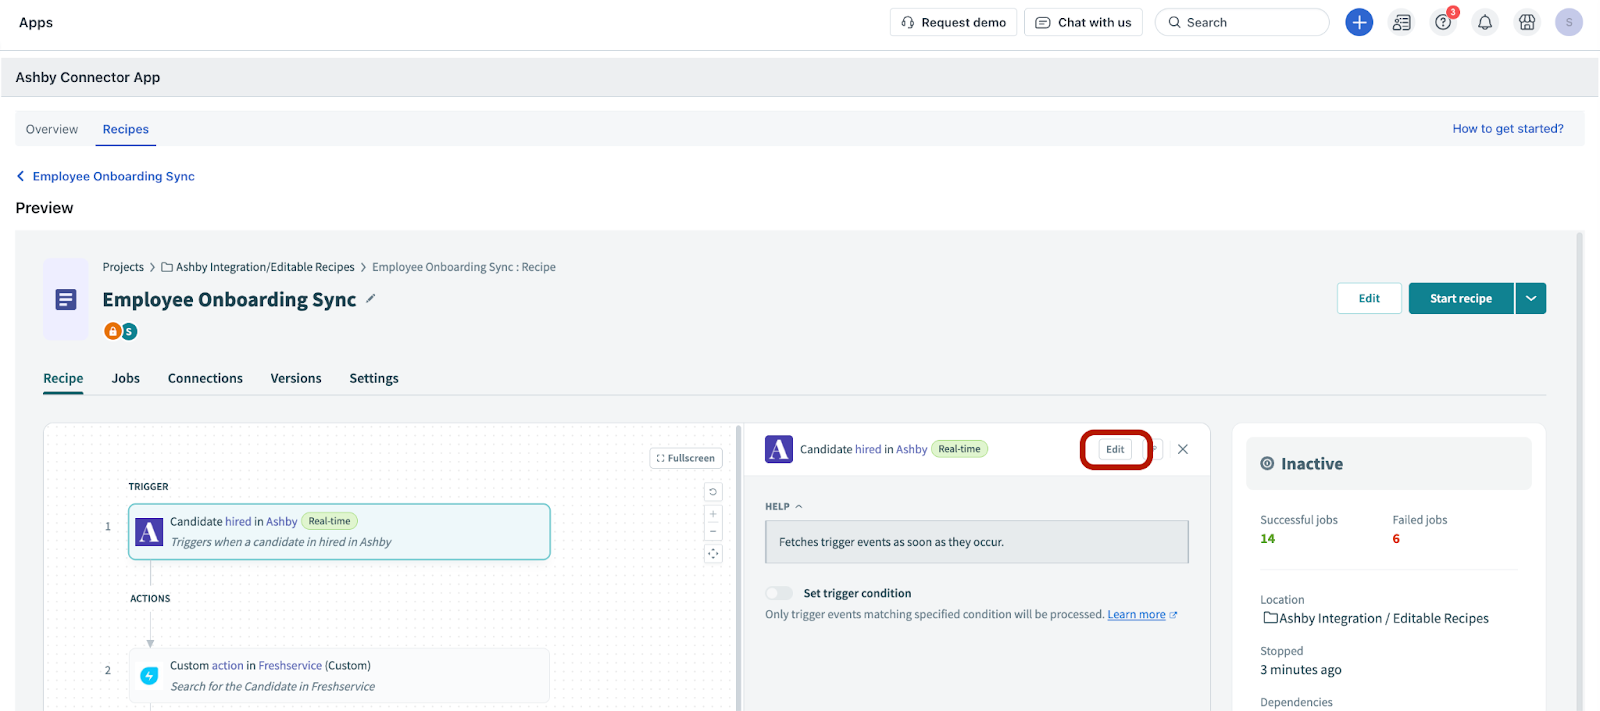Click Ashby Integration/Editable Recipes breadcrumb
1600x711 pixels.
265,267
